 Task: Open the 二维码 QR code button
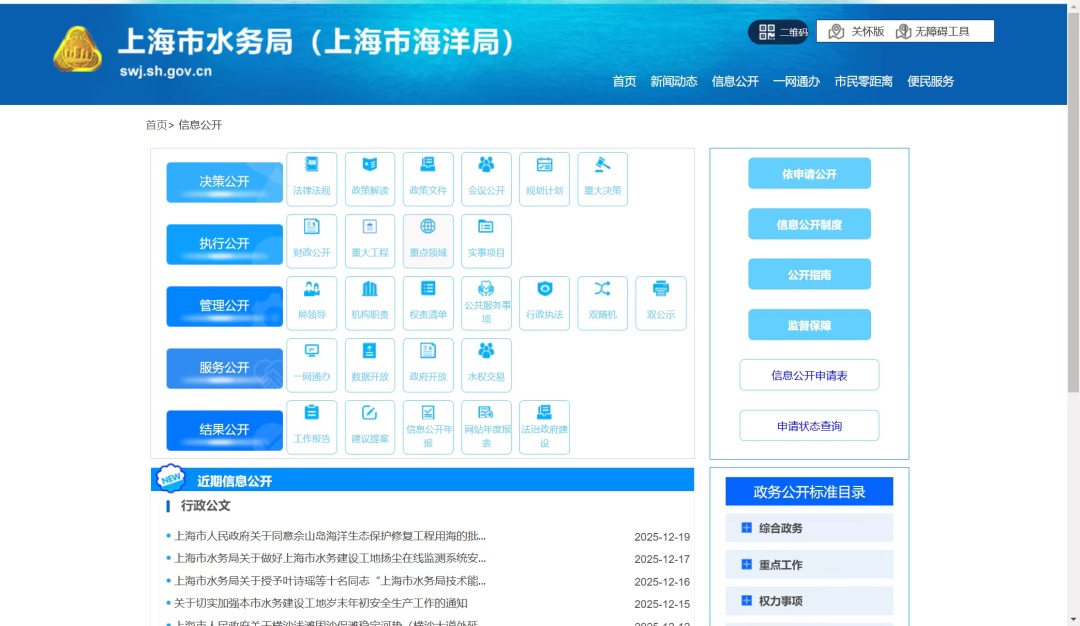[x=778, y=32]
